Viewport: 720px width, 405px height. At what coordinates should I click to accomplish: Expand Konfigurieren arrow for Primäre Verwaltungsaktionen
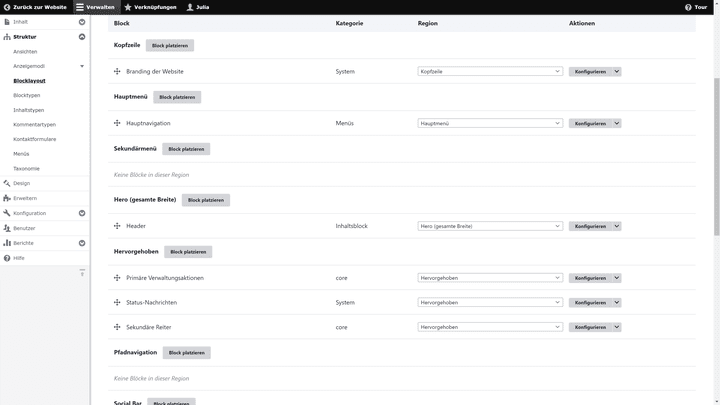pyautogui.click(x=617, y=278)
